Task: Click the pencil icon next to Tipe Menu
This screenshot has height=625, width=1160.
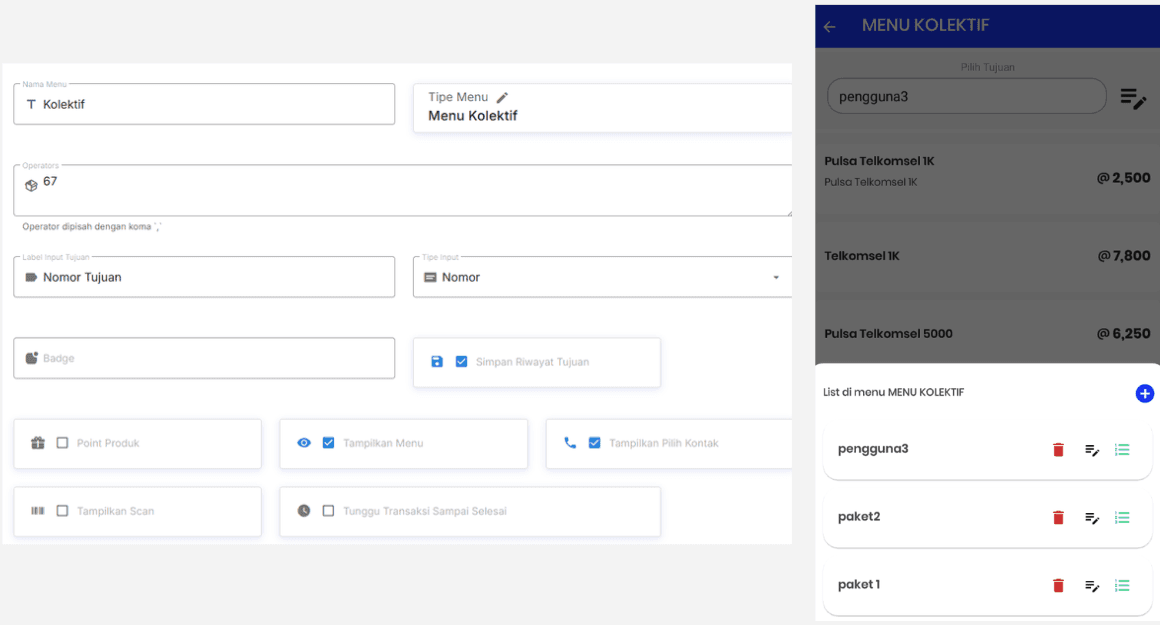Action: click(x=502, y=97)
